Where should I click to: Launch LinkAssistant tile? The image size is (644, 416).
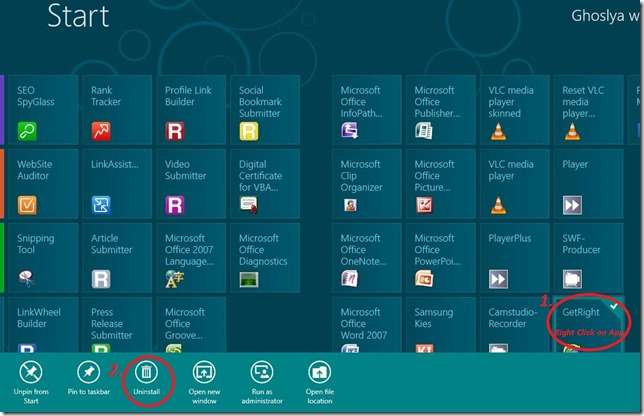pyautogui.click(x=117, y=184)
